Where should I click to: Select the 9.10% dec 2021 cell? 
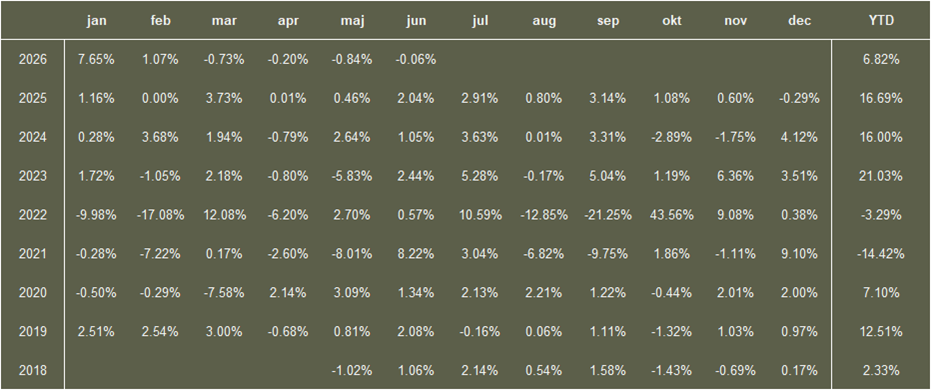pyautogui.click(x=799, y=254)
